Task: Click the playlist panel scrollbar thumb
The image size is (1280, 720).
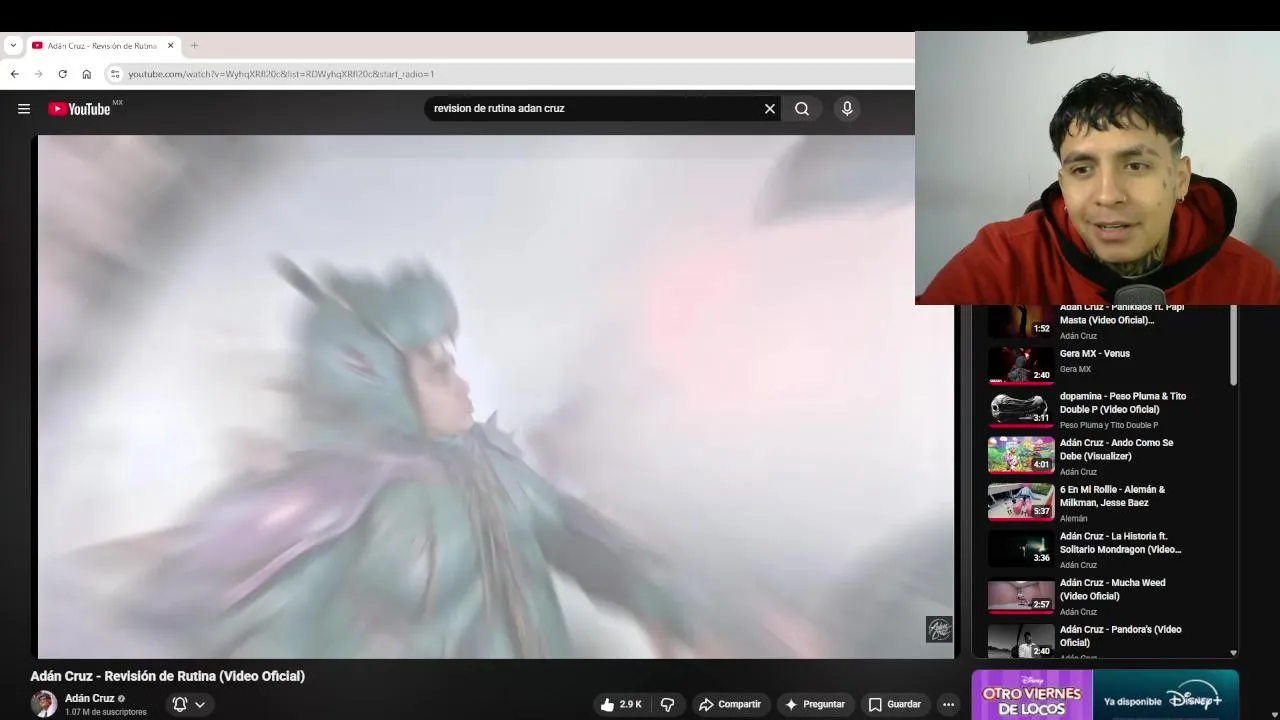Action: pos(1233,345)
